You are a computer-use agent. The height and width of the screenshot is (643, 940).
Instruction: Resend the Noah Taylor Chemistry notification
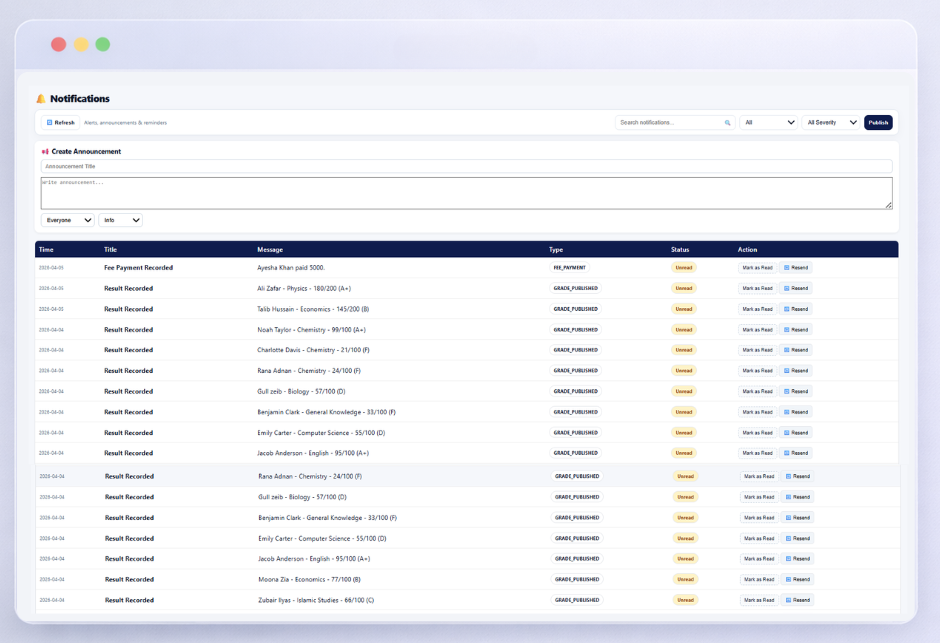pyautogui.click(x=796, y=330)
